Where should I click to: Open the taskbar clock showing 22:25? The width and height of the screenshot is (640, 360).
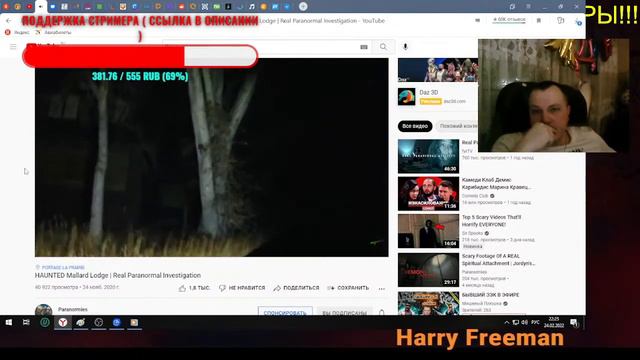pos(554,322)
